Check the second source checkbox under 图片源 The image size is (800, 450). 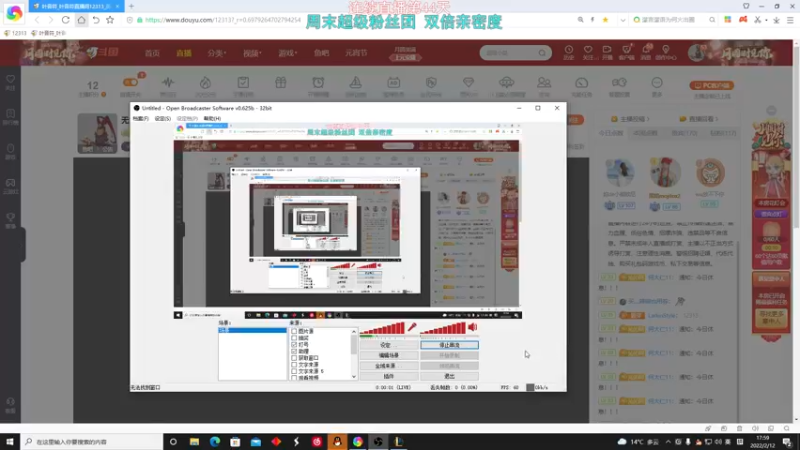tap(294, 338)
